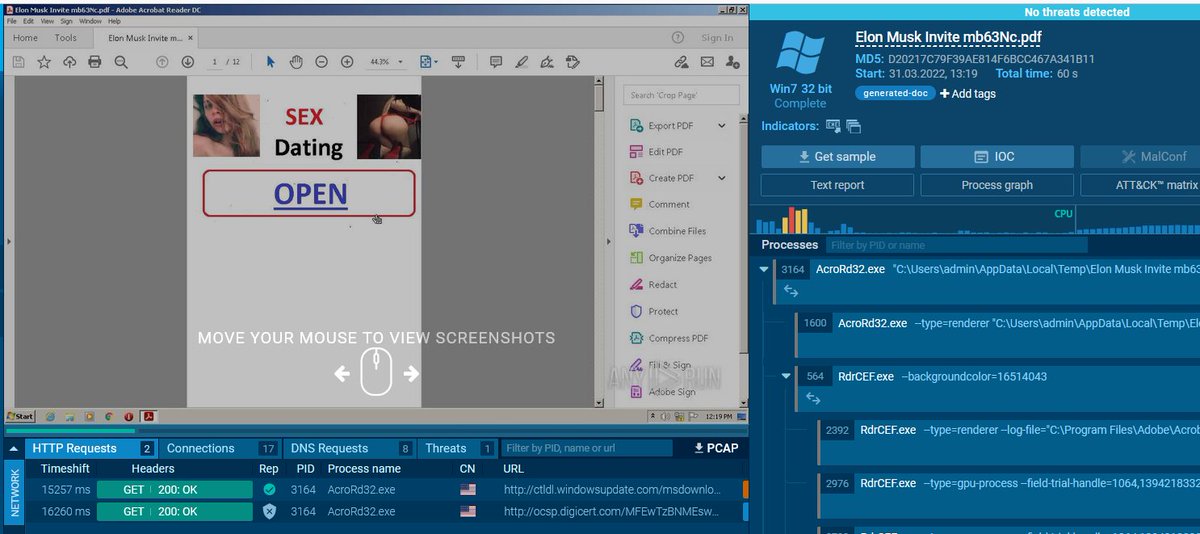Select the HTTP Requests tab
This screenshot has width=1200, height=534.
[x=90, y=448]
